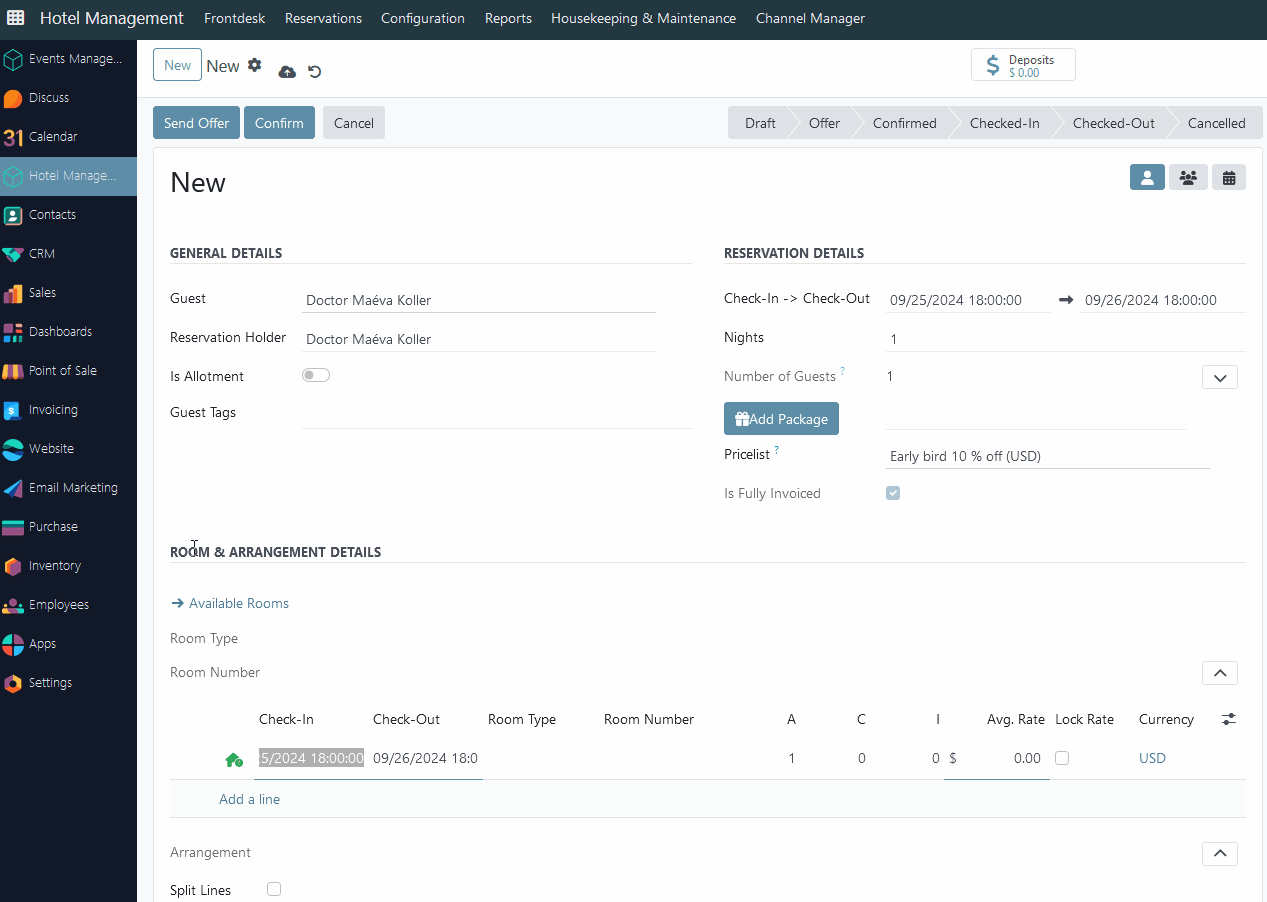Viewport: 1267px width, 902px height.
Task: Open the Pricelist dropdown field
Action: [x=1048, y=456]
